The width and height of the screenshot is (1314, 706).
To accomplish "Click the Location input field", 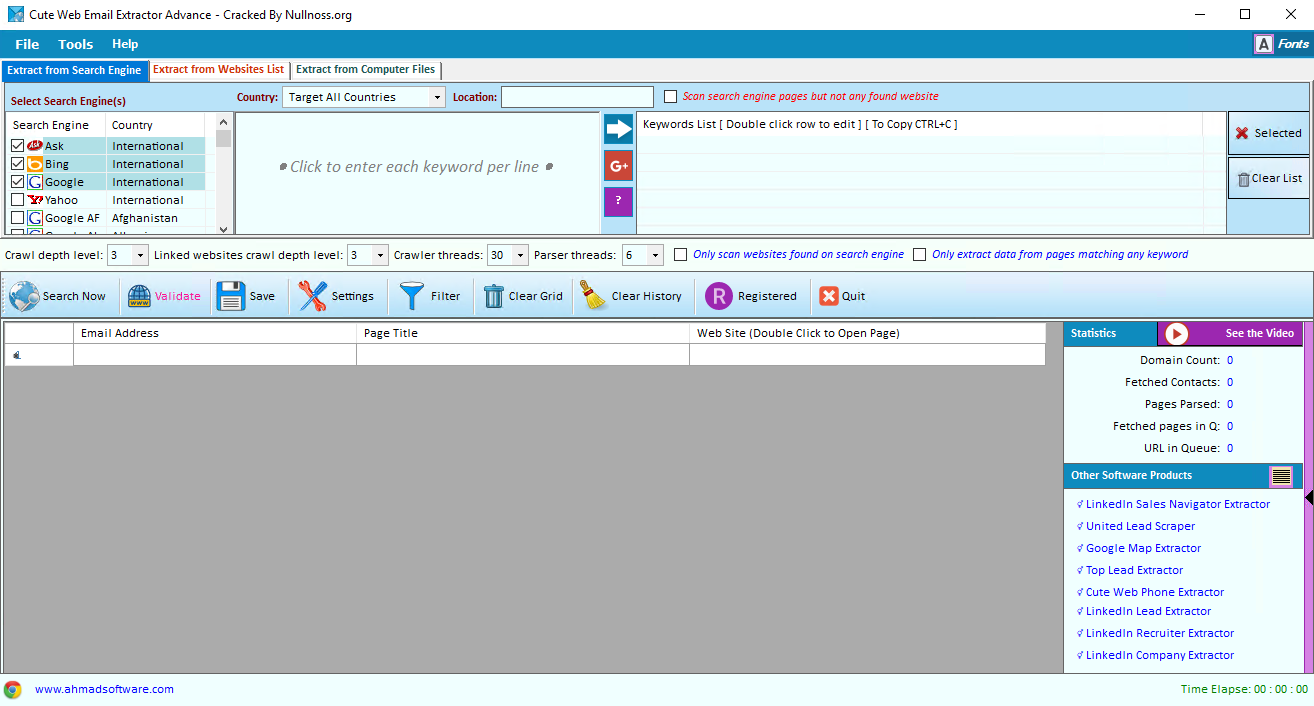I will tap(577, 97).
